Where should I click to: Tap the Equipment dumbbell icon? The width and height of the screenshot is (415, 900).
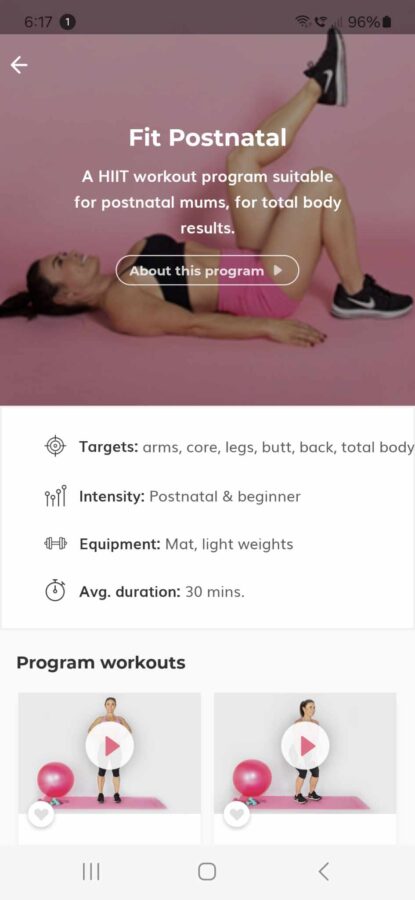[x=55, y=544]
